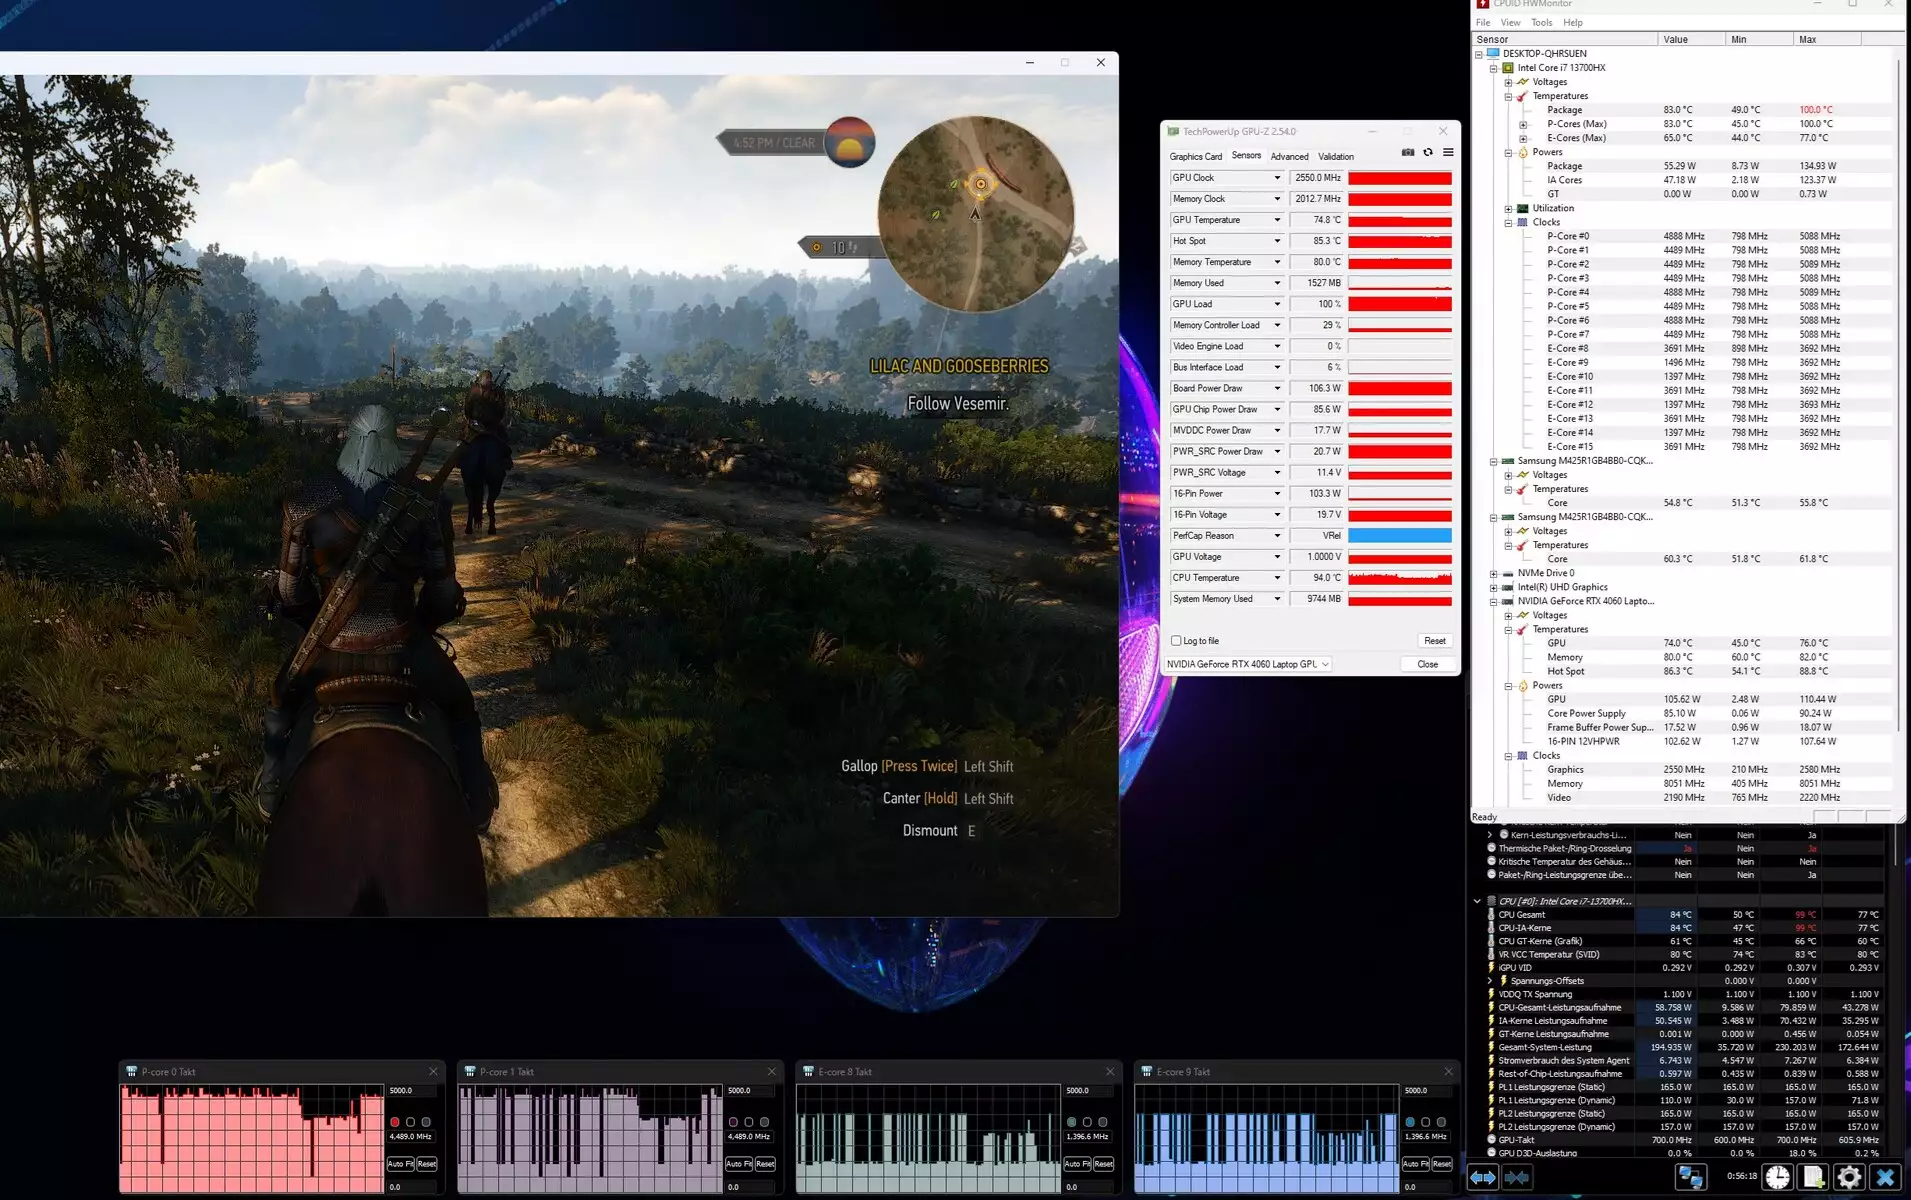Viewport: 1911px width, 1200px height.
Task: Close the P-core 0 Takt graph
Action: pos(433,1071)
